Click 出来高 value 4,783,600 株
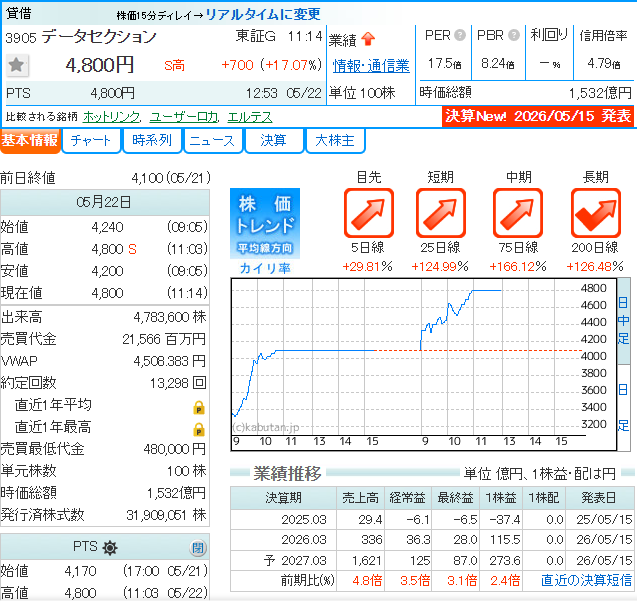Screen dimensions: 637x601 pyautogui.click(x=170, y=317)
